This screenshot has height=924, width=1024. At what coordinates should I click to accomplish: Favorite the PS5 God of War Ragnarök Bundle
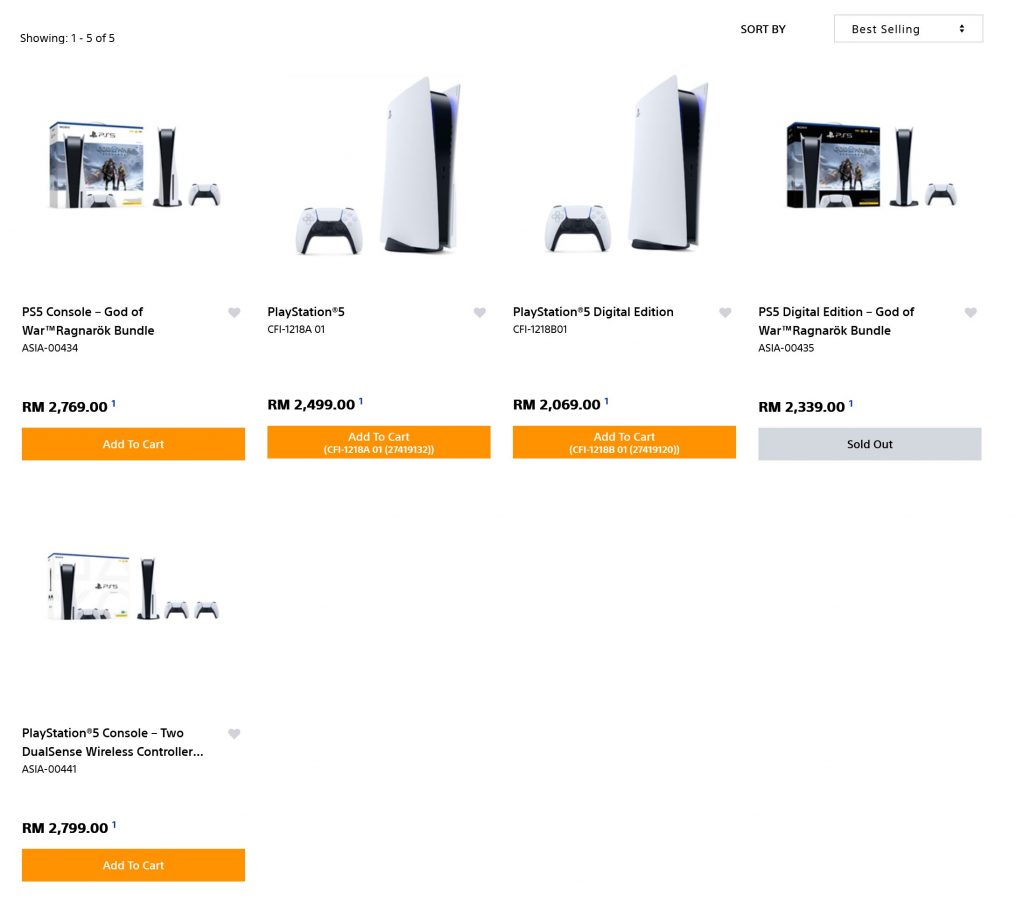click(234, 313)
